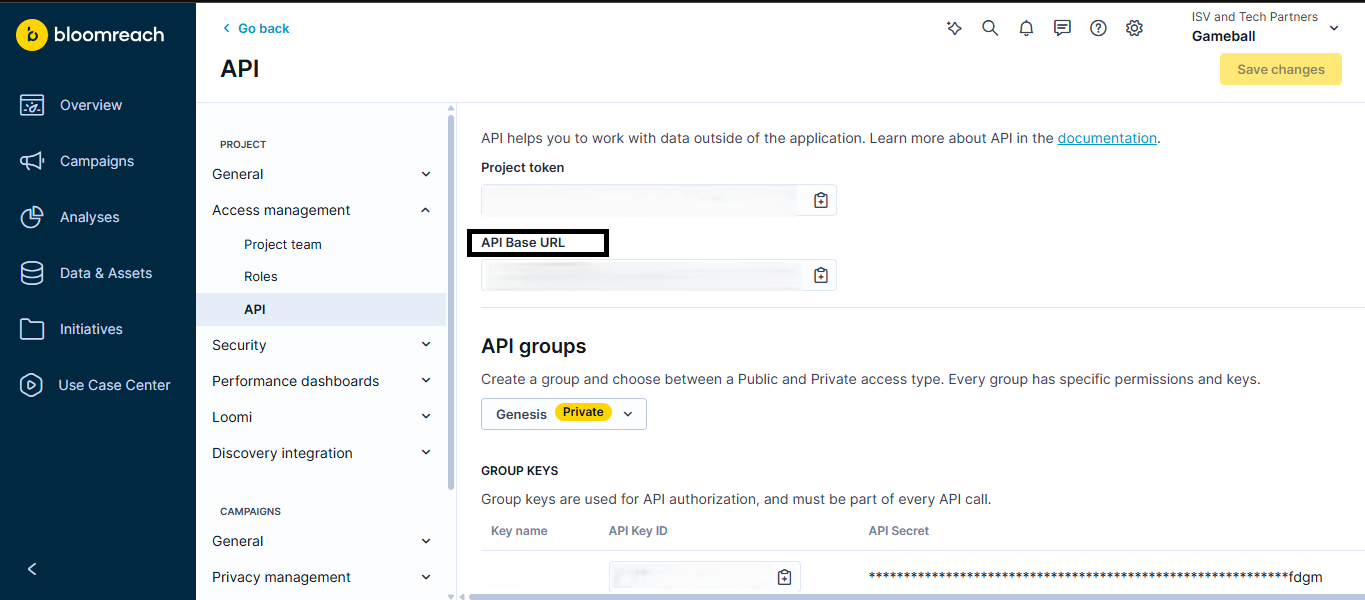The width and height of the screenshot is (1365, 600).
Task: Click the Bloomreach logo
Action: (90, 36)
